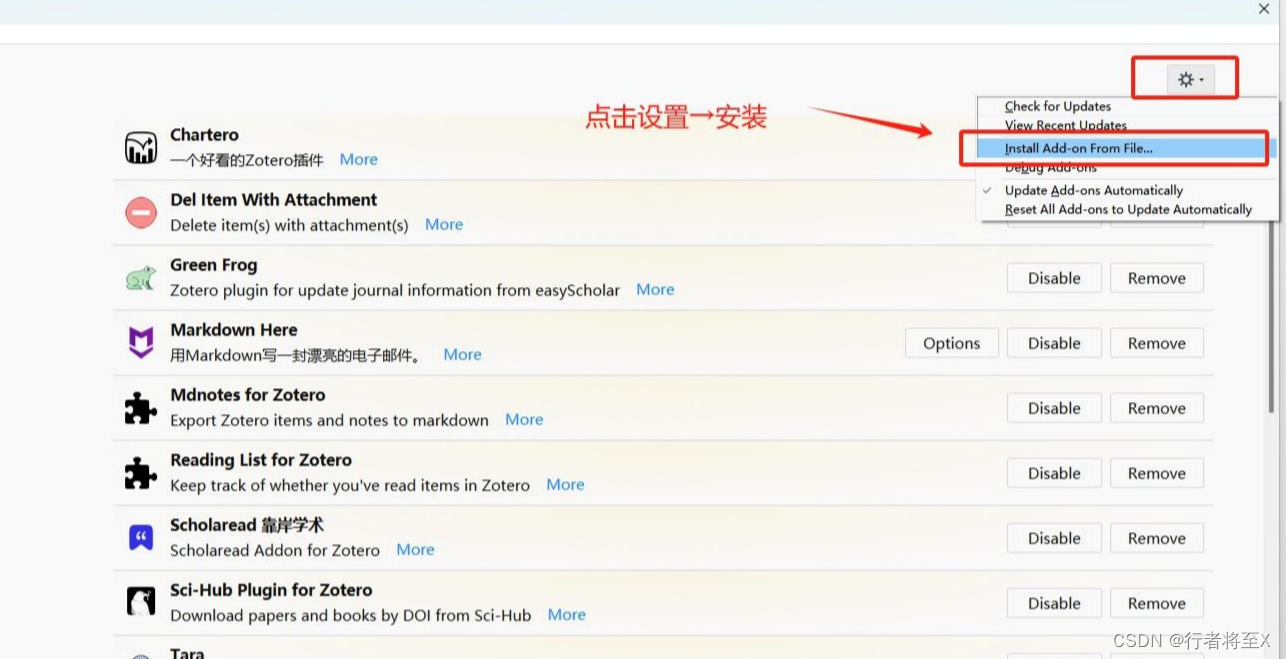Select Sci-Hub Plugin for Zotero title
The width and height of the screenshot is (1286, 659).
click(271, 590)
